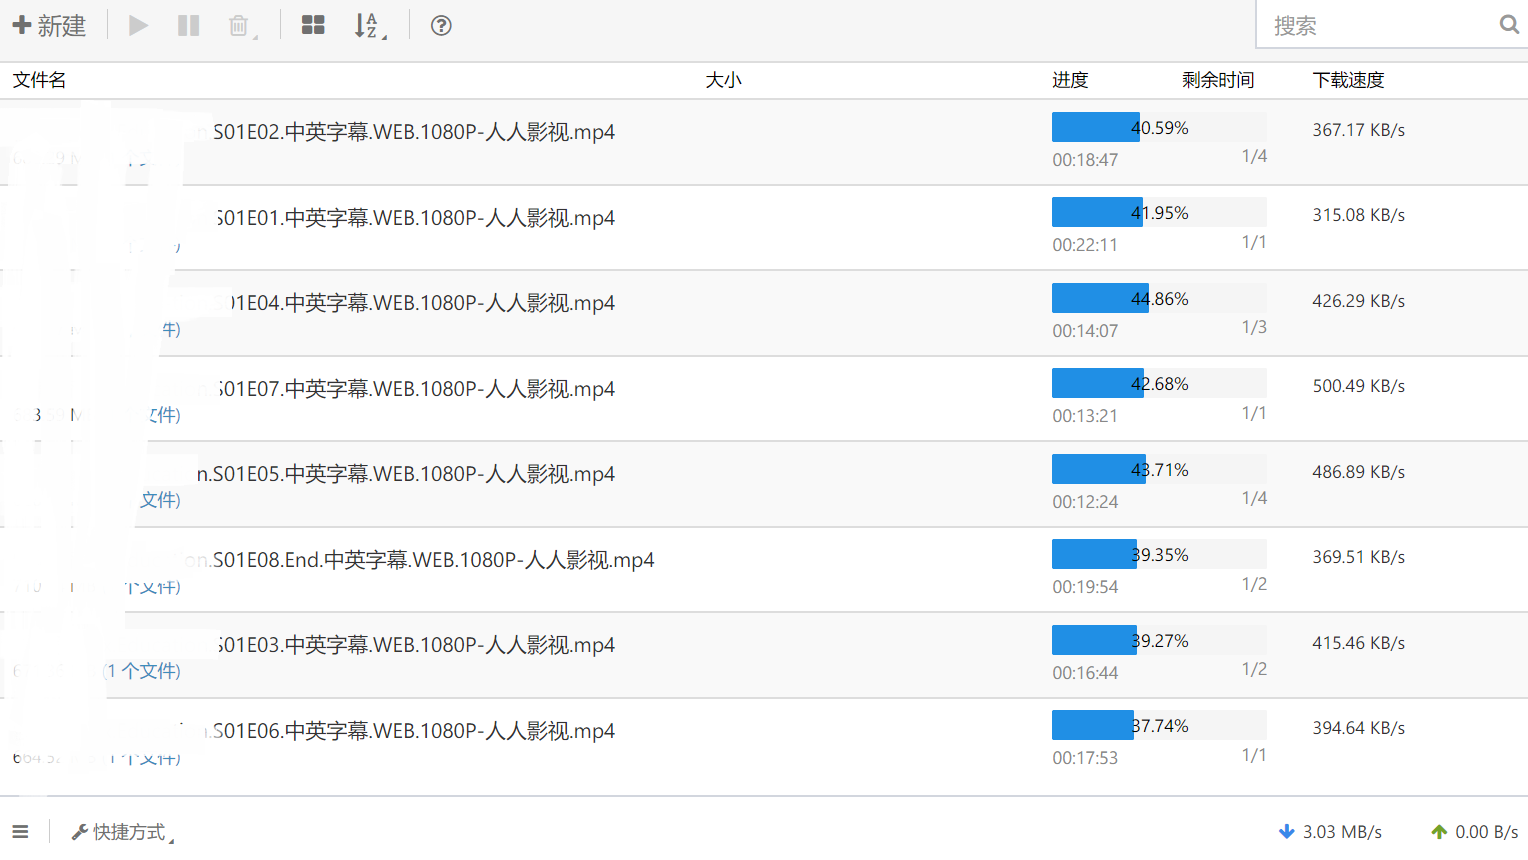Click remaining time 00:17:53

[1085, 758]
